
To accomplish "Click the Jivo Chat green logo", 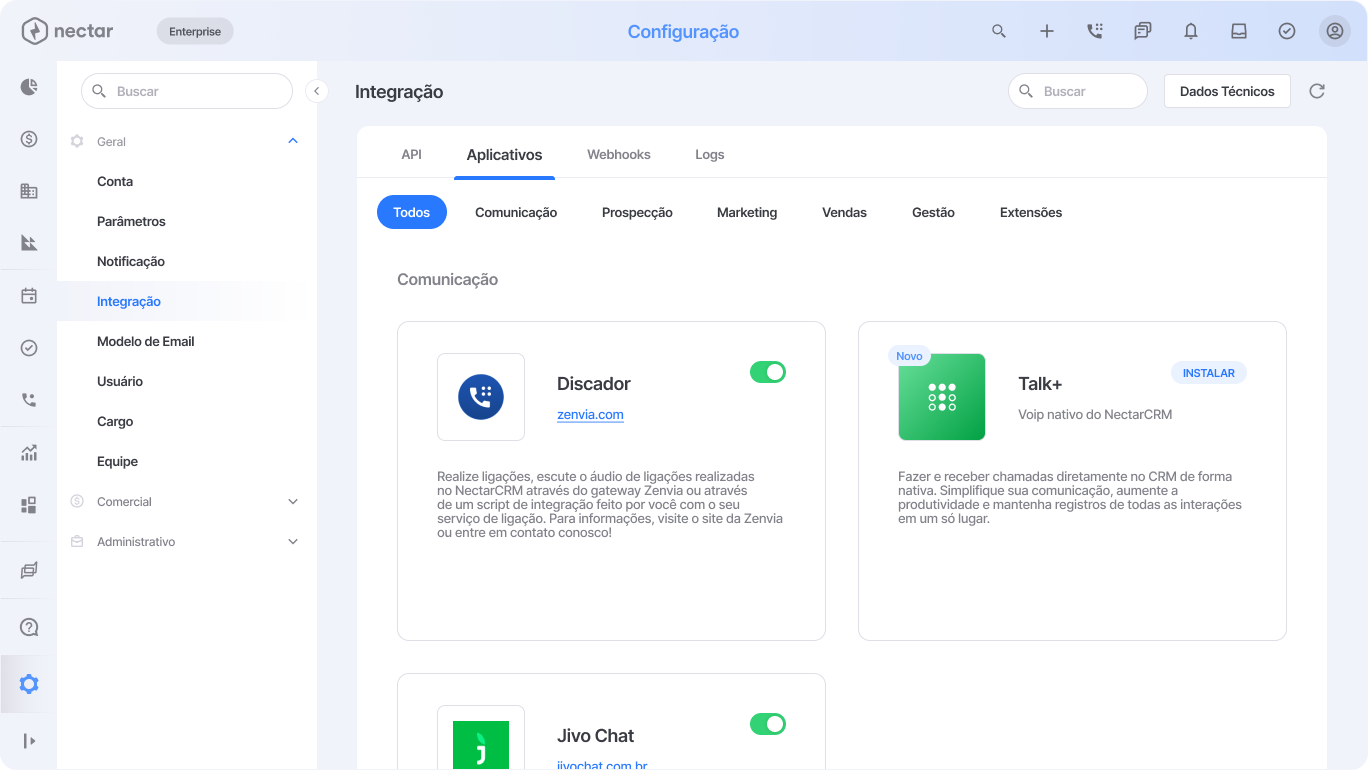I will (x=481, y=745).
